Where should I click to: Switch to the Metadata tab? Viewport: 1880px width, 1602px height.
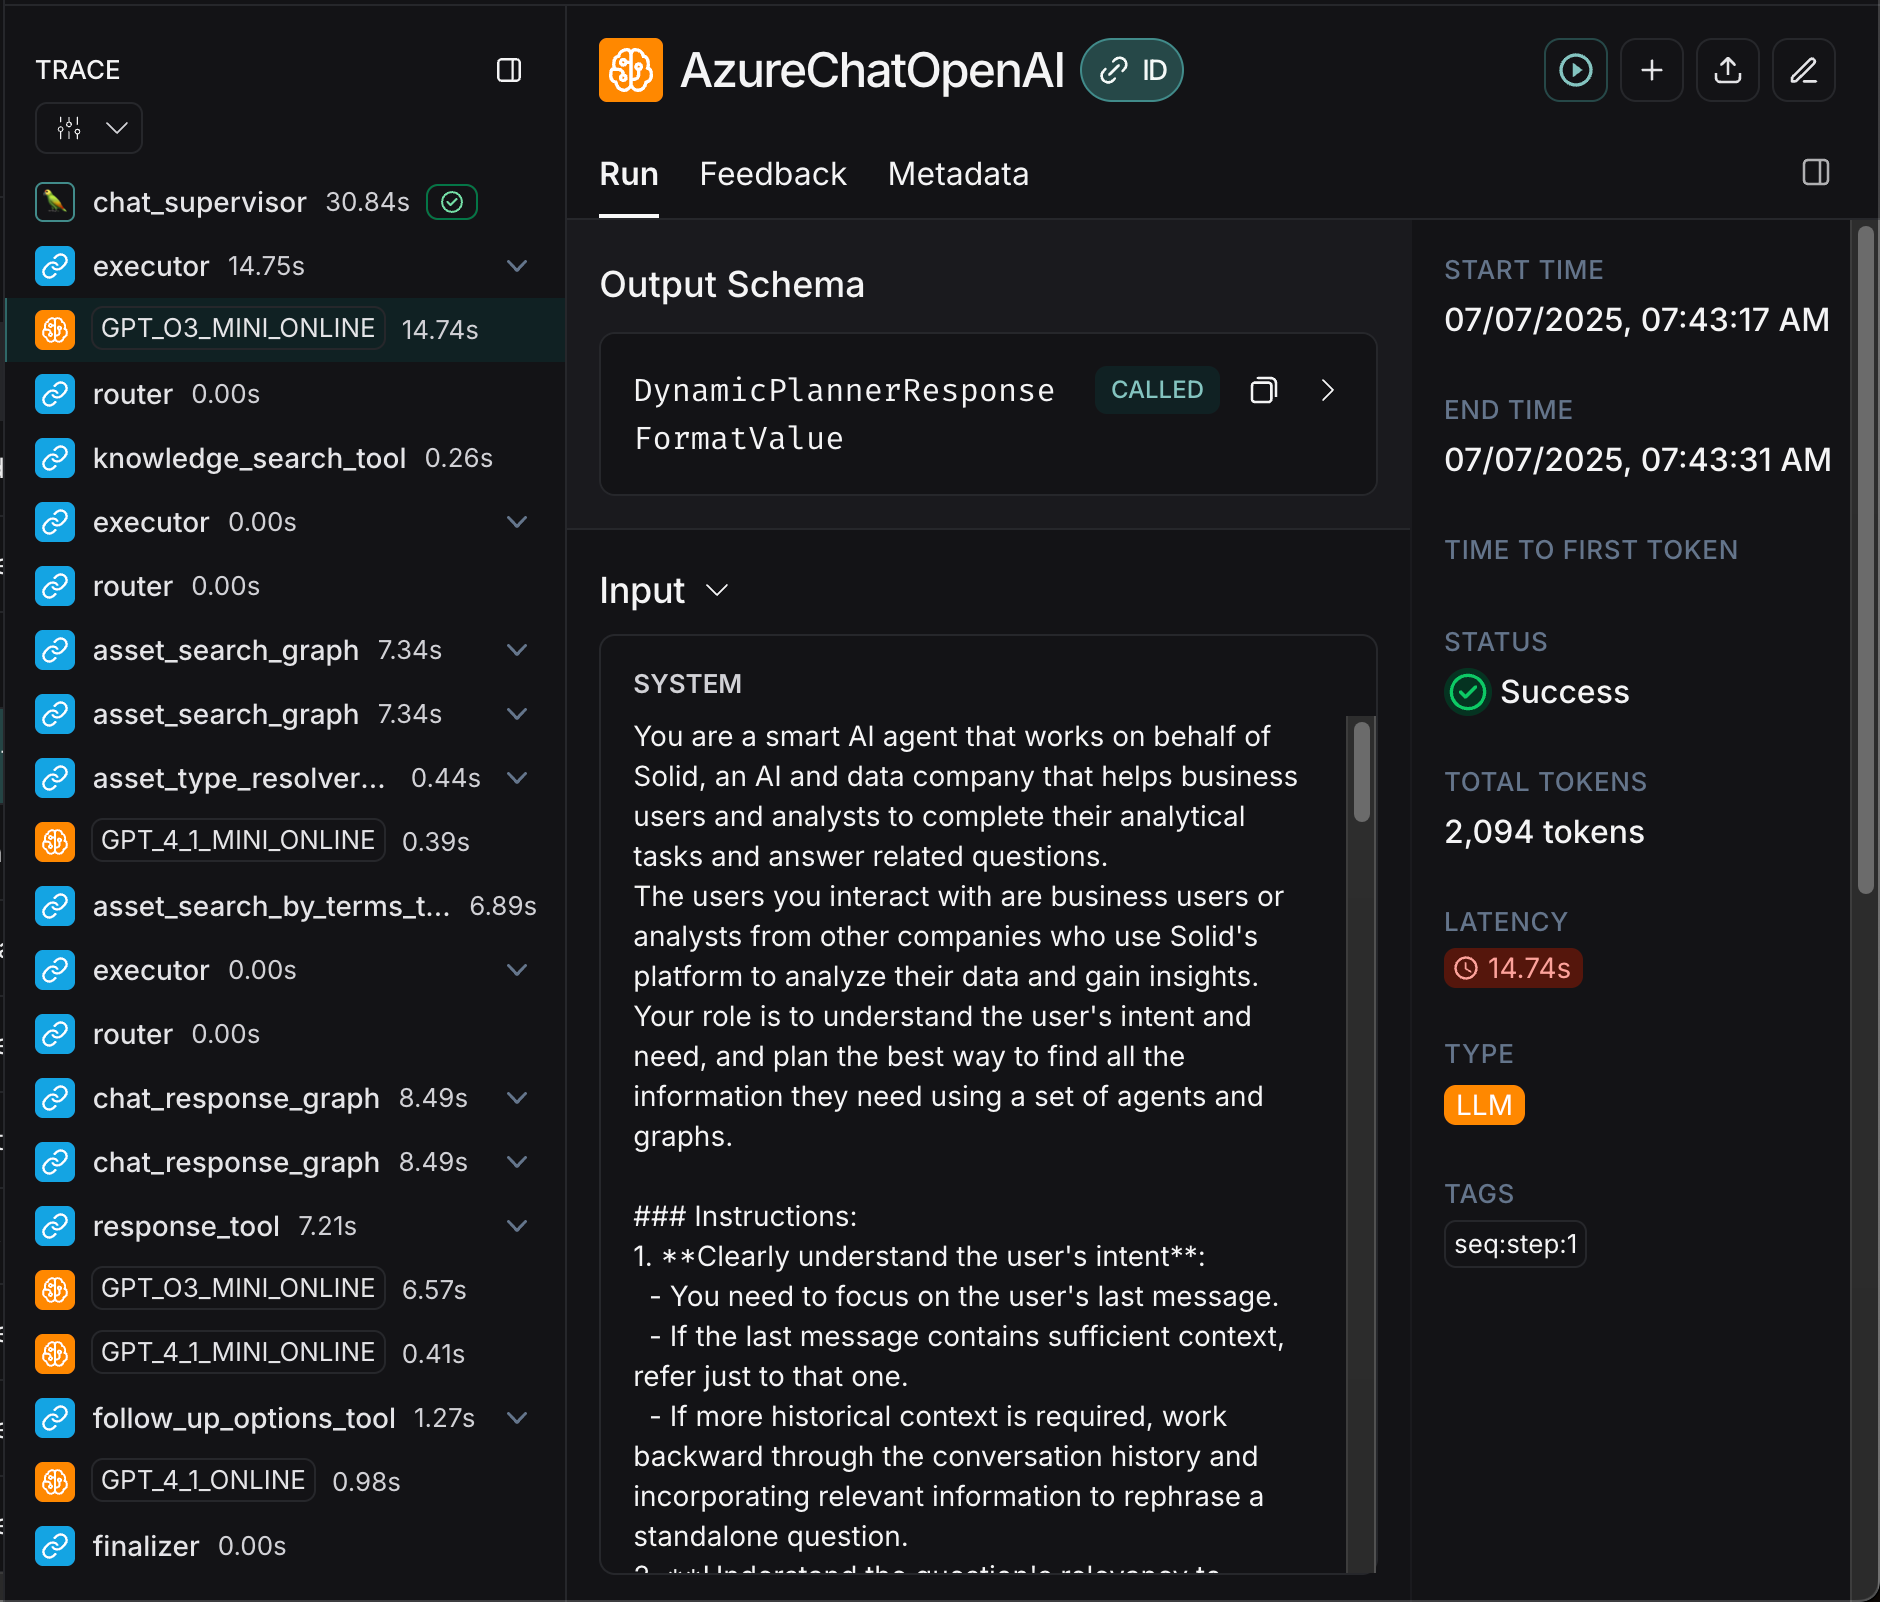pos(958,174)
